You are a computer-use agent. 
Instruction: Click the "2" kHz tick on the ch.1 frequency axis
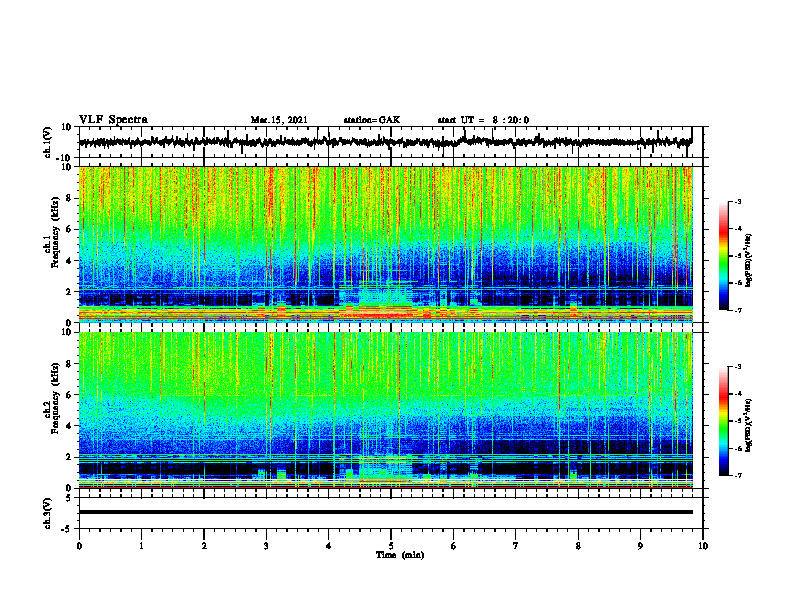pyautogui.click(x=69, y=292)
